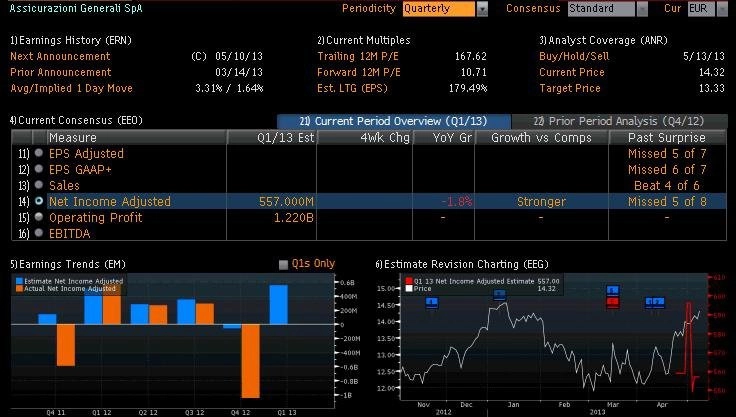Viewport: 736px width, 417px height.
Task: Switch to Current Period Overview (Q1/13) tab
Action: (393, 121)
